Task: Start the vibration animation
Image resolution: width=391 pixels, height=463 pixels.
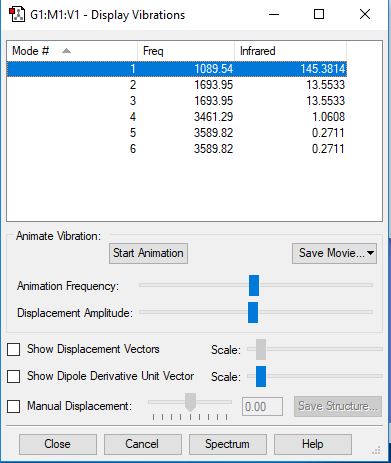Action: (148, 253)
